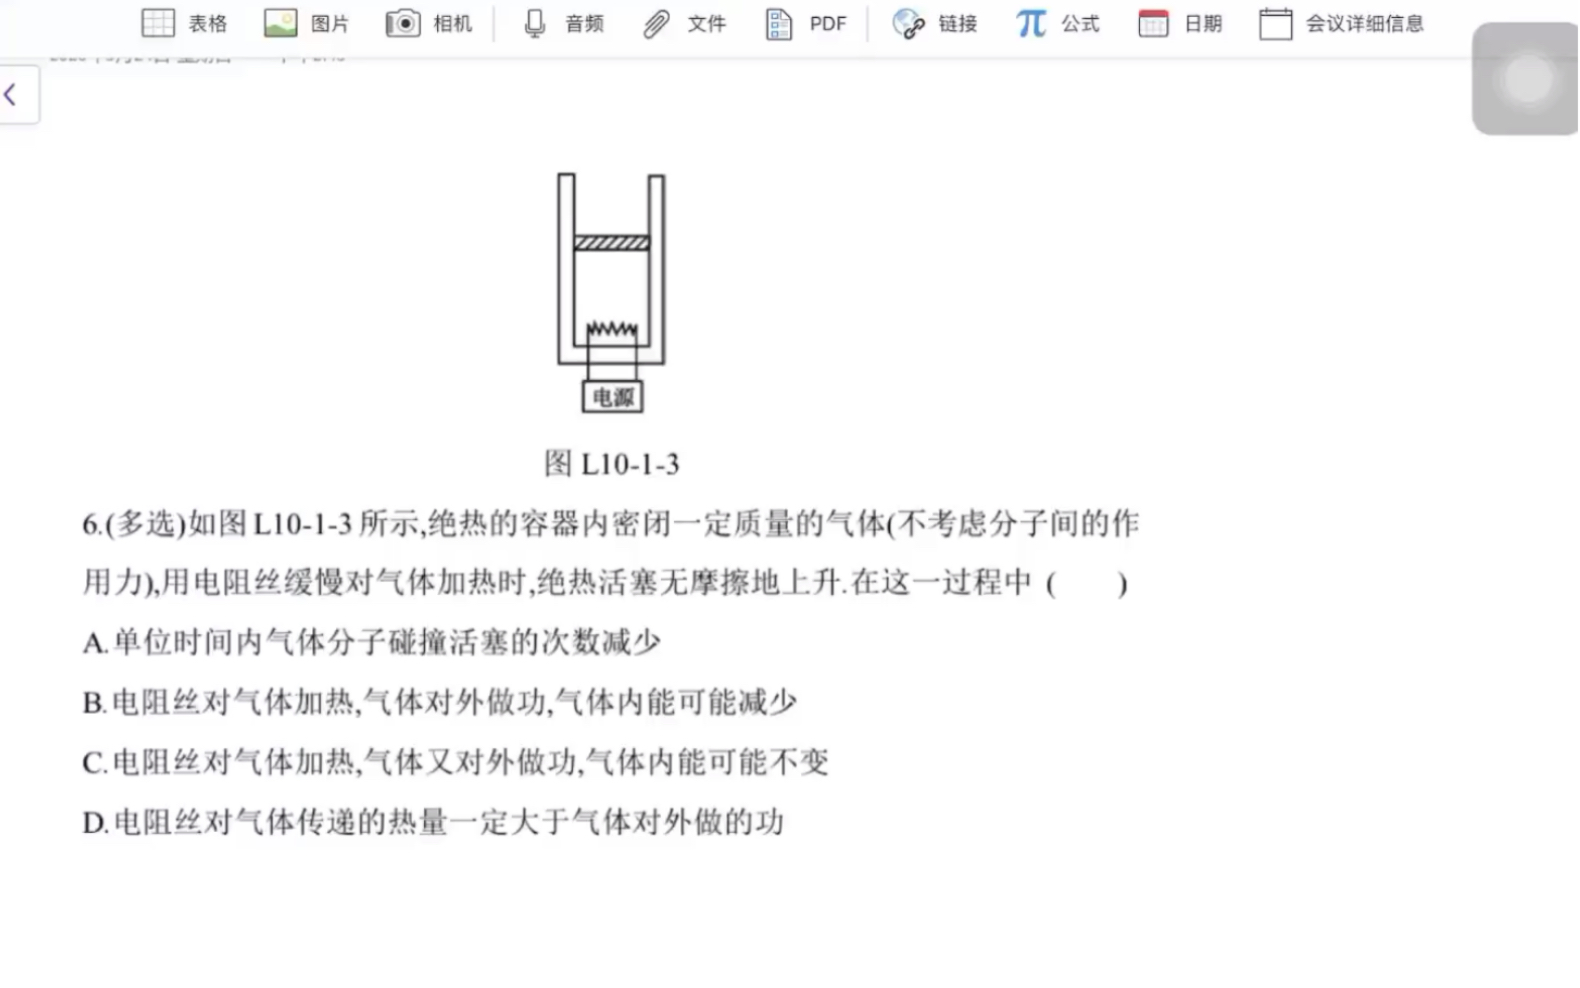Viewport: 1580px width, 988px height.
Task: Attach a file with the paperclip icon
Action: tap(656, 23)
